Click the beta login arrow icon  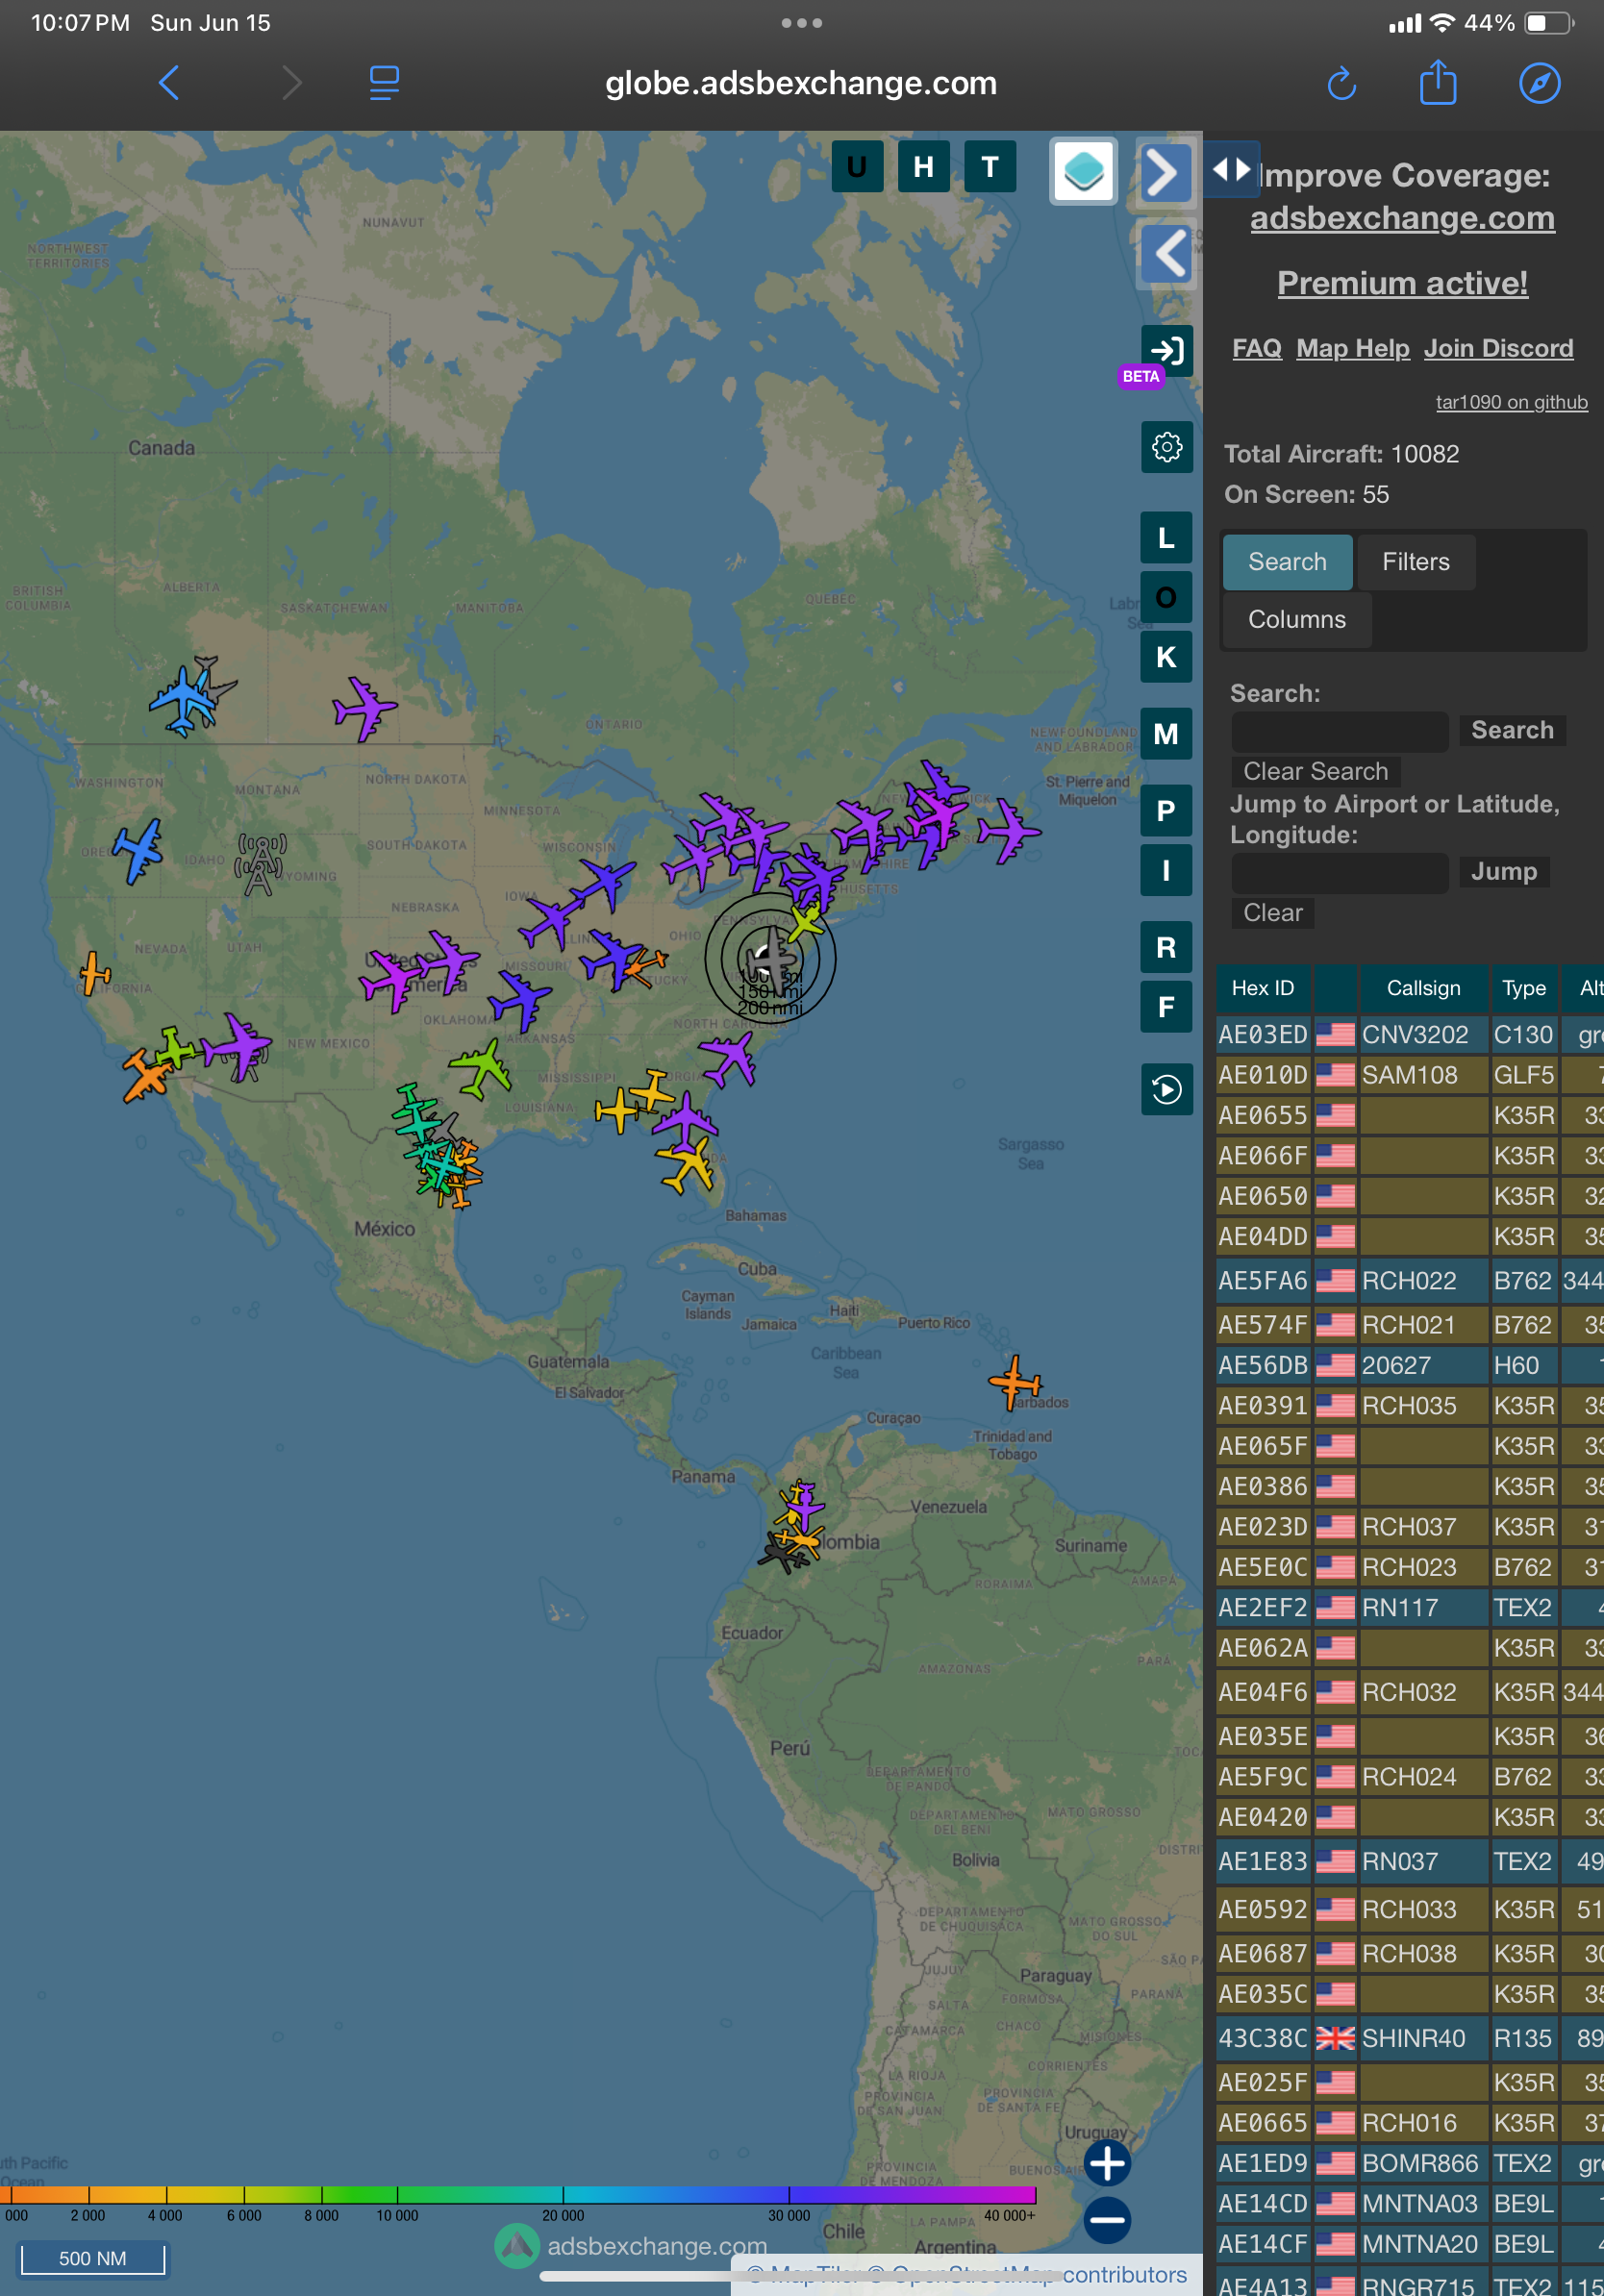(1166, 350)
